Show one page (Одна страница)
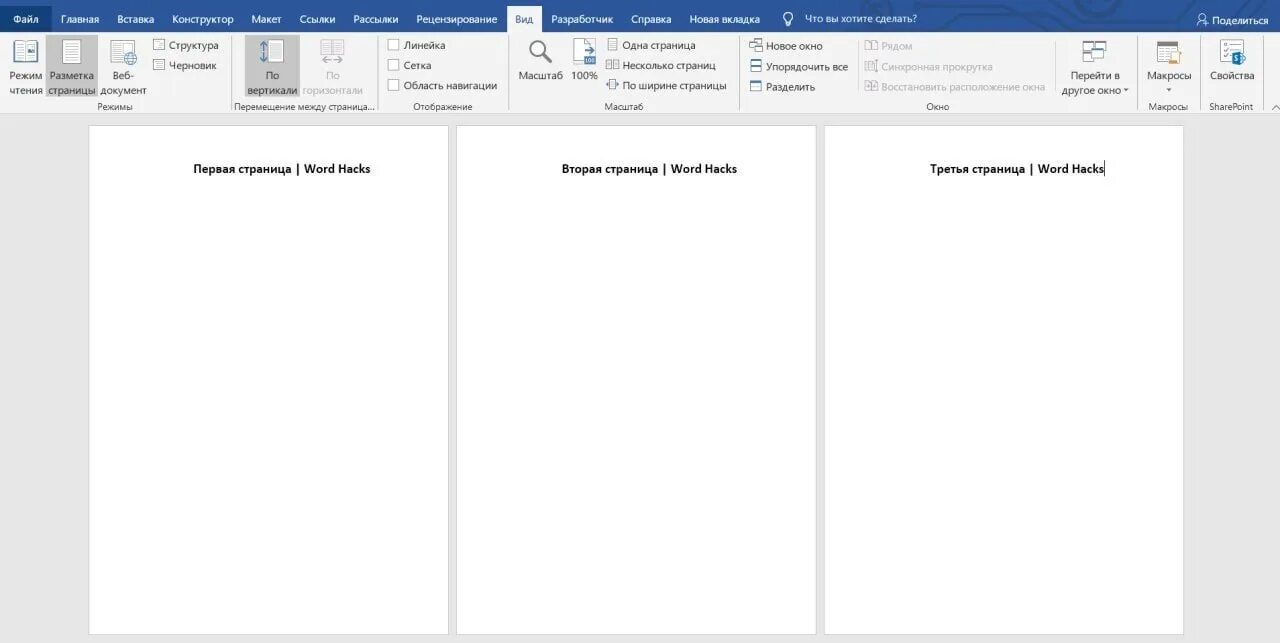Image resolution: width=1280 pixels, height=643 pixels. point(651,45)
